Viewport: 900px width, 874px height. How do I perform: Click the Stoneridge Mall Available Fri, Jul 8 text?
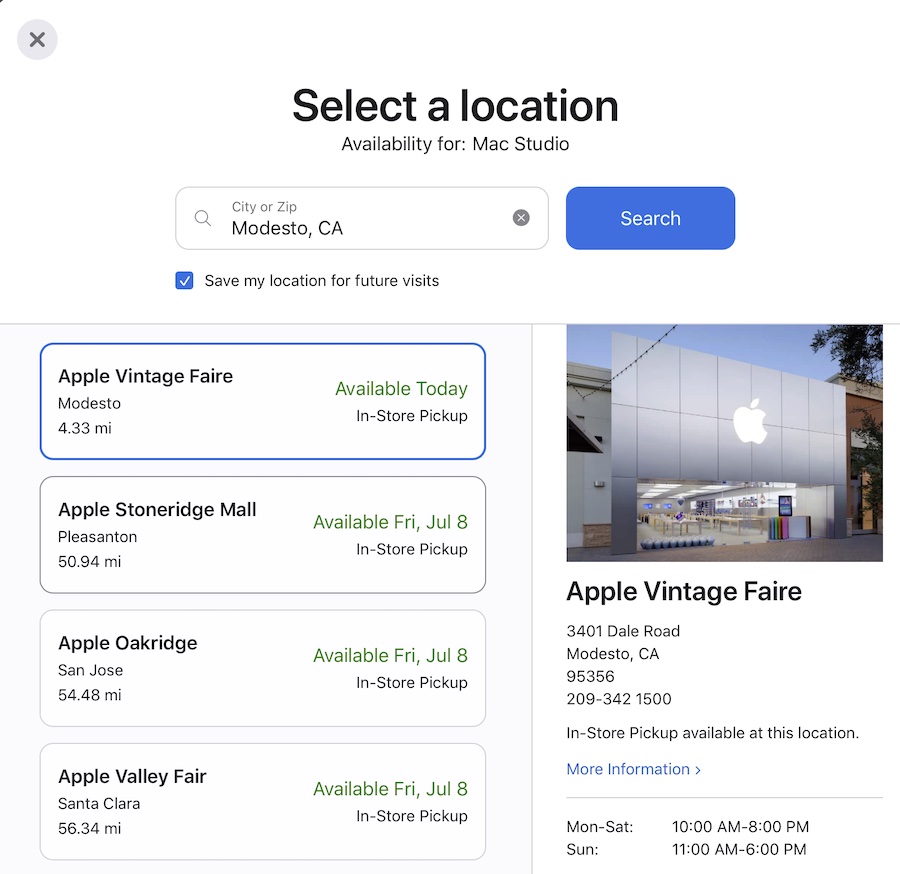[390, 522]
